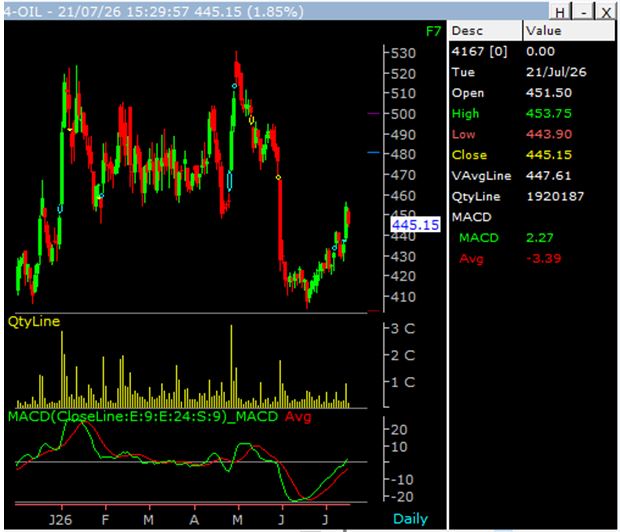Click the 480 price axis label
The image size is (620, 532).
[x=403, y=154]
